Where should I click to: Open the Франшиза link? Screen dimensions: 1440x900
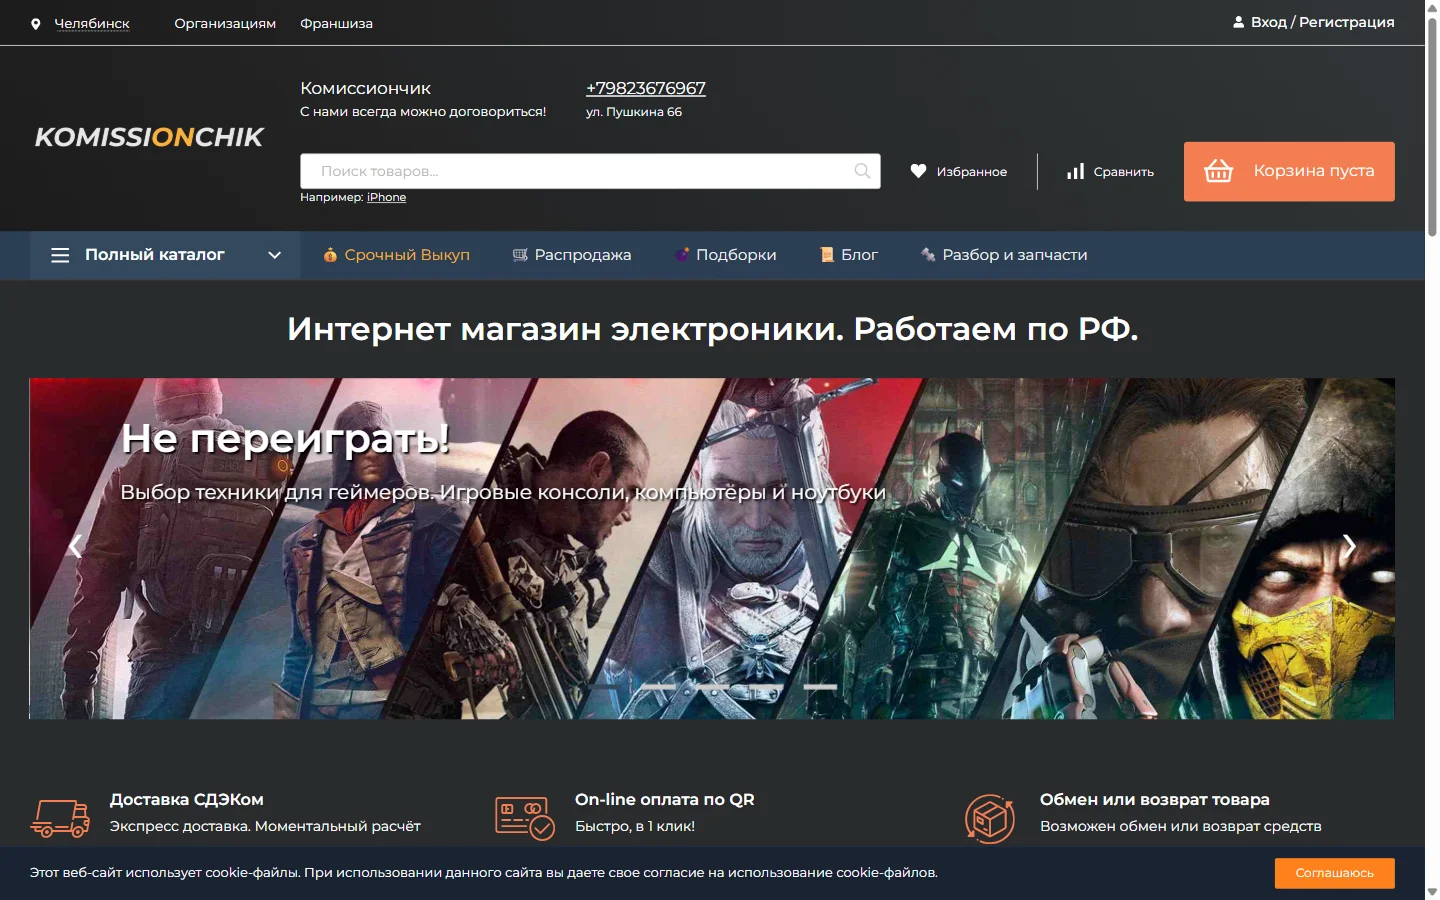pyautogui.click(x=336, y=23)
